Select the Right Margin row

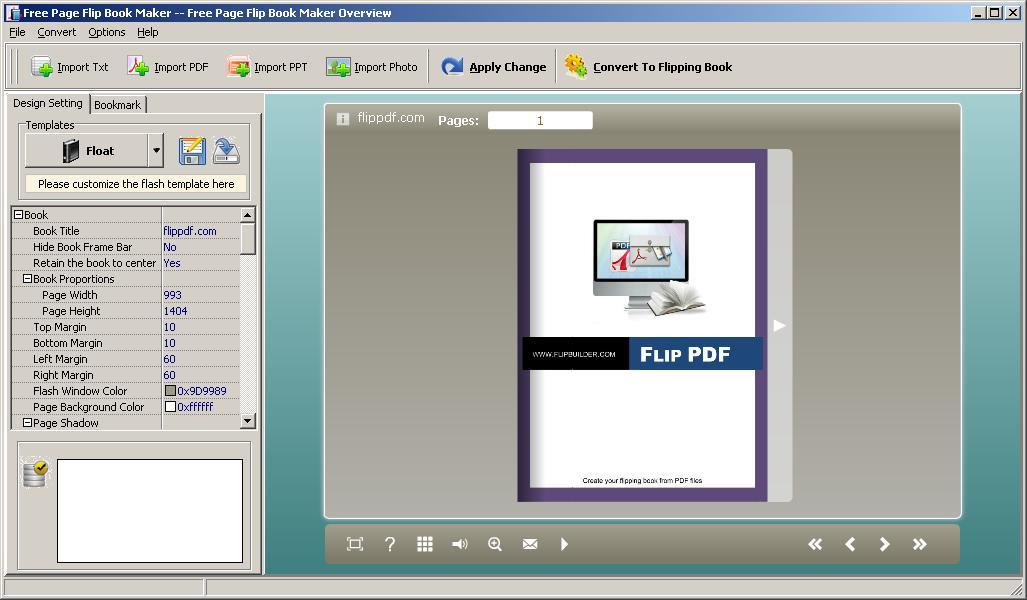pos(126,375)
